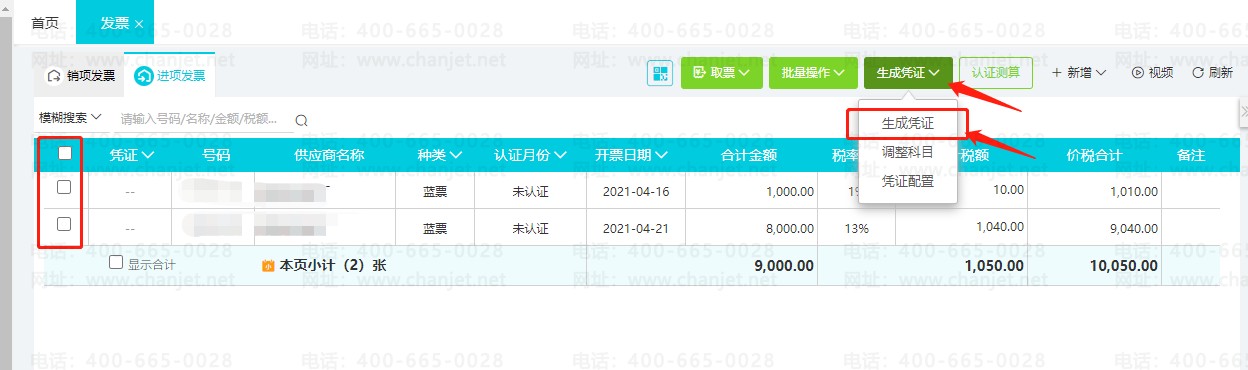
Task: Click the 2021-04-21 date cell
Action: coord(636,228)
